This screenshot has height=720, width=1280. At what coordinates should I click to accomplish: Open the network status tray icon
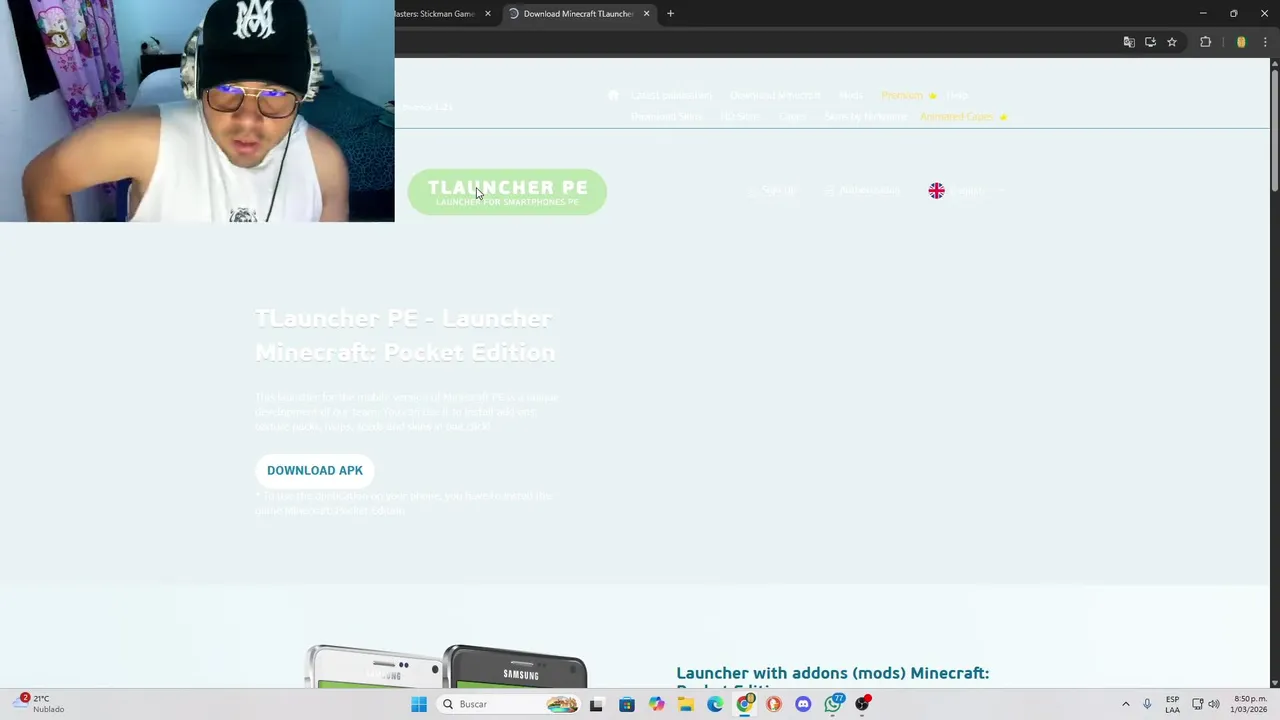coord(1198,704)
